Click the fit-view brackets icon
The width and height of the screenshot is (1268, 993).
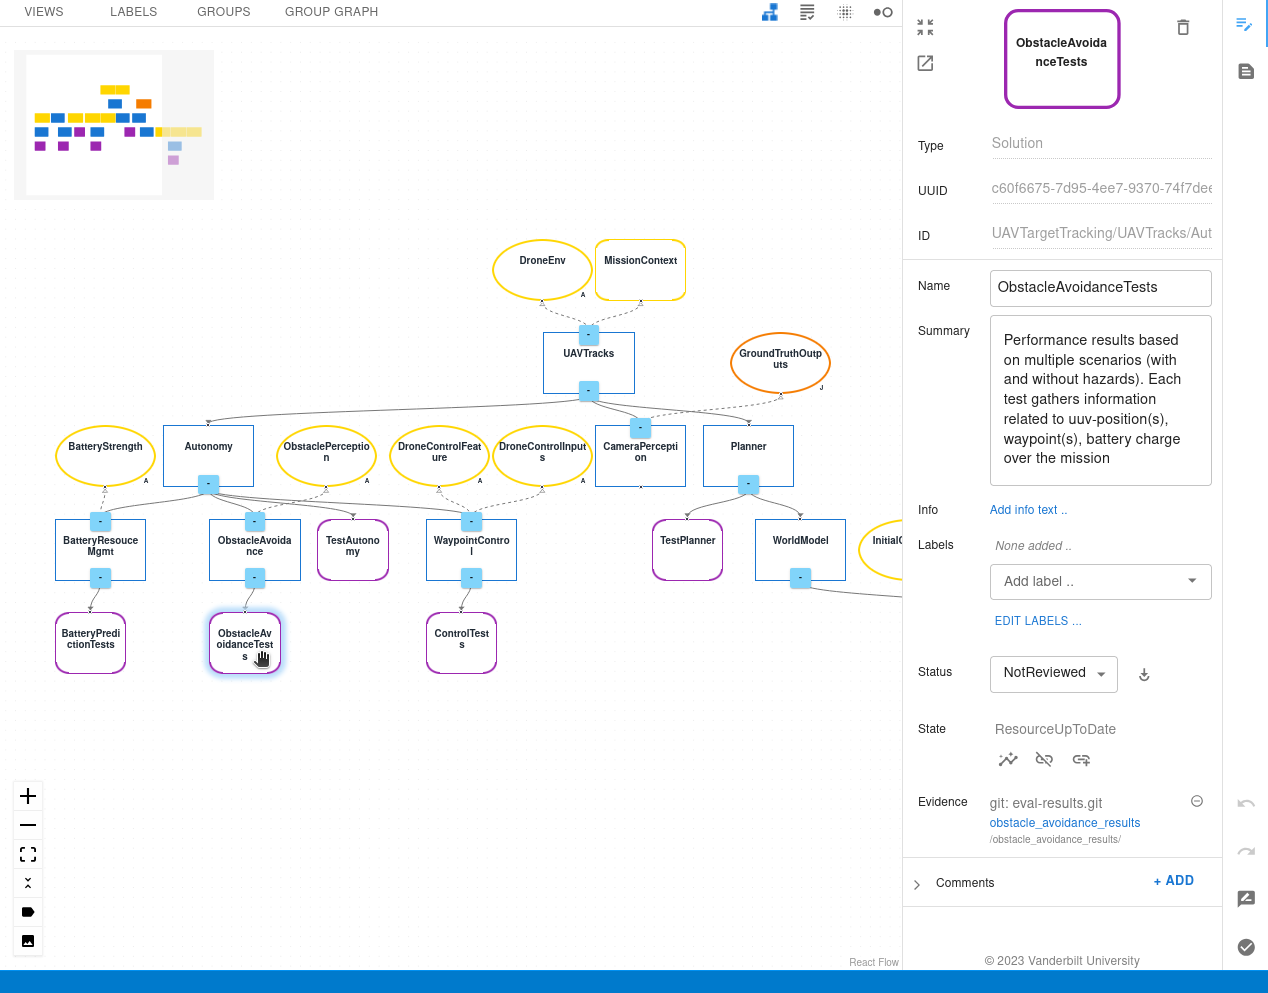(28, 854)
